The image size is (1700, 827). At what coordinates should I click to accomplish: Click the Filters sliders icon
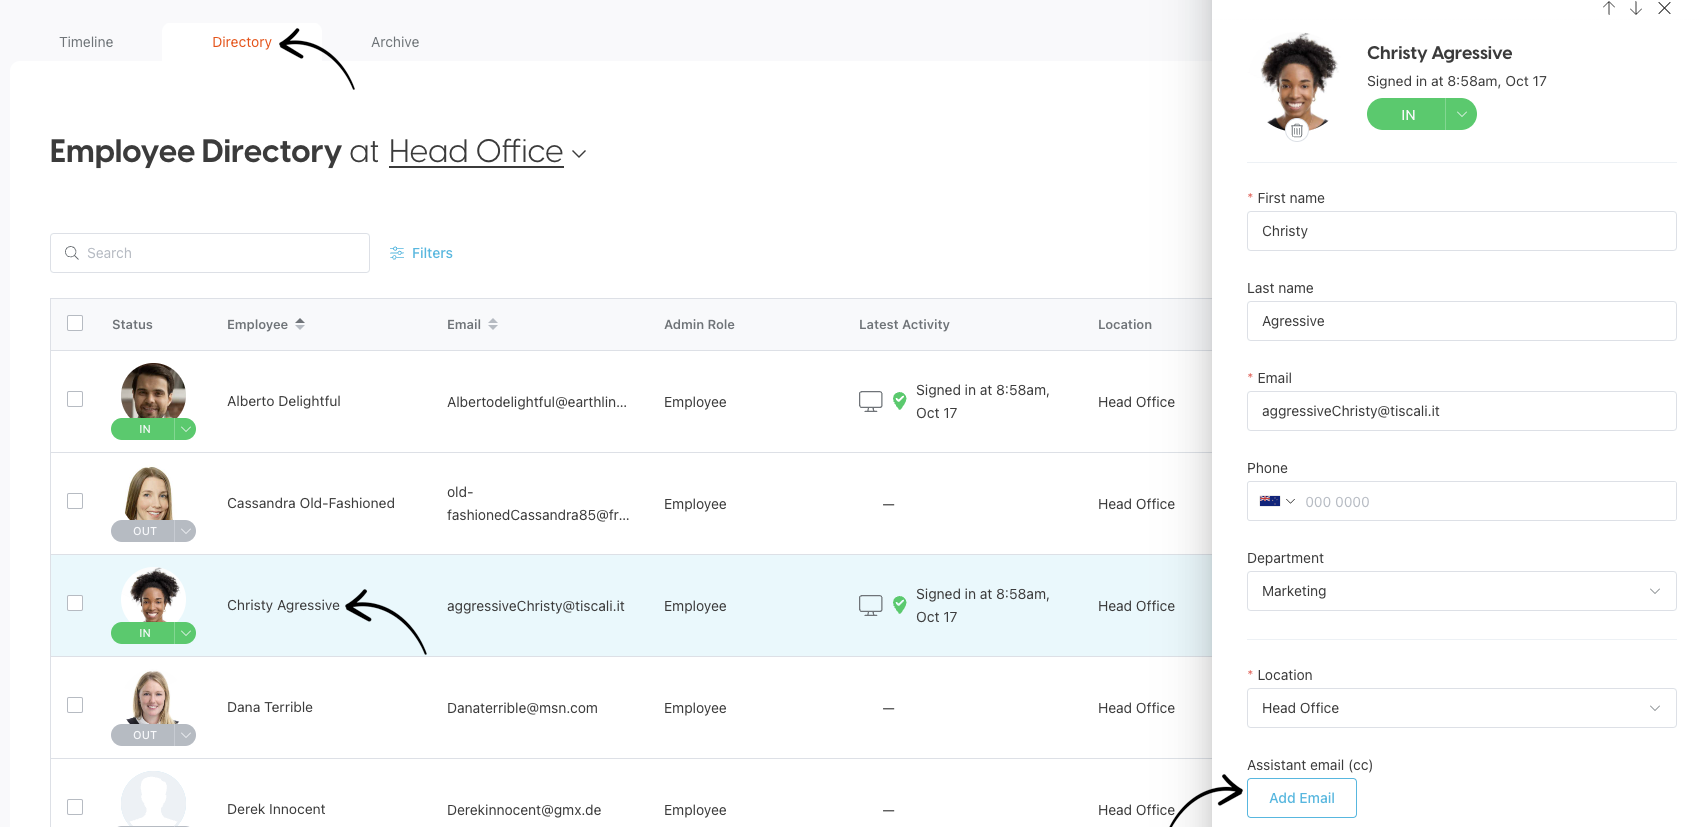click(x=397, y=254)
